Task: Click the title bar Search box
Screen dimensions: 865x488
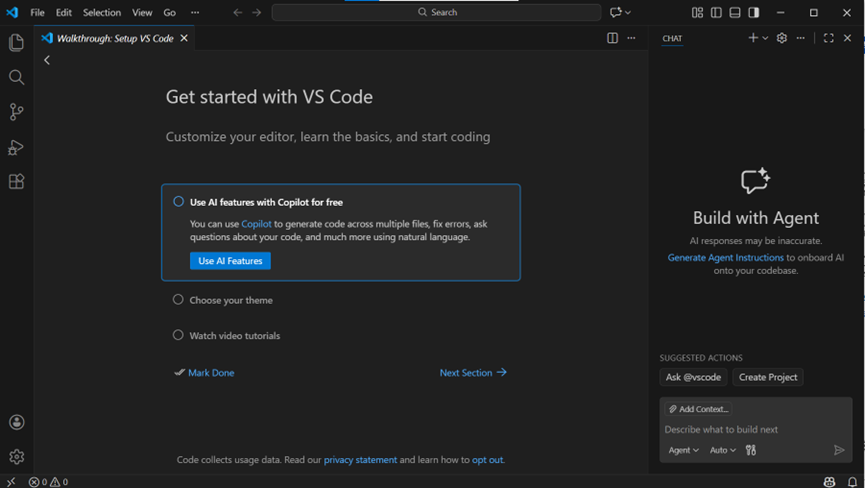Action: coord(436,12)
